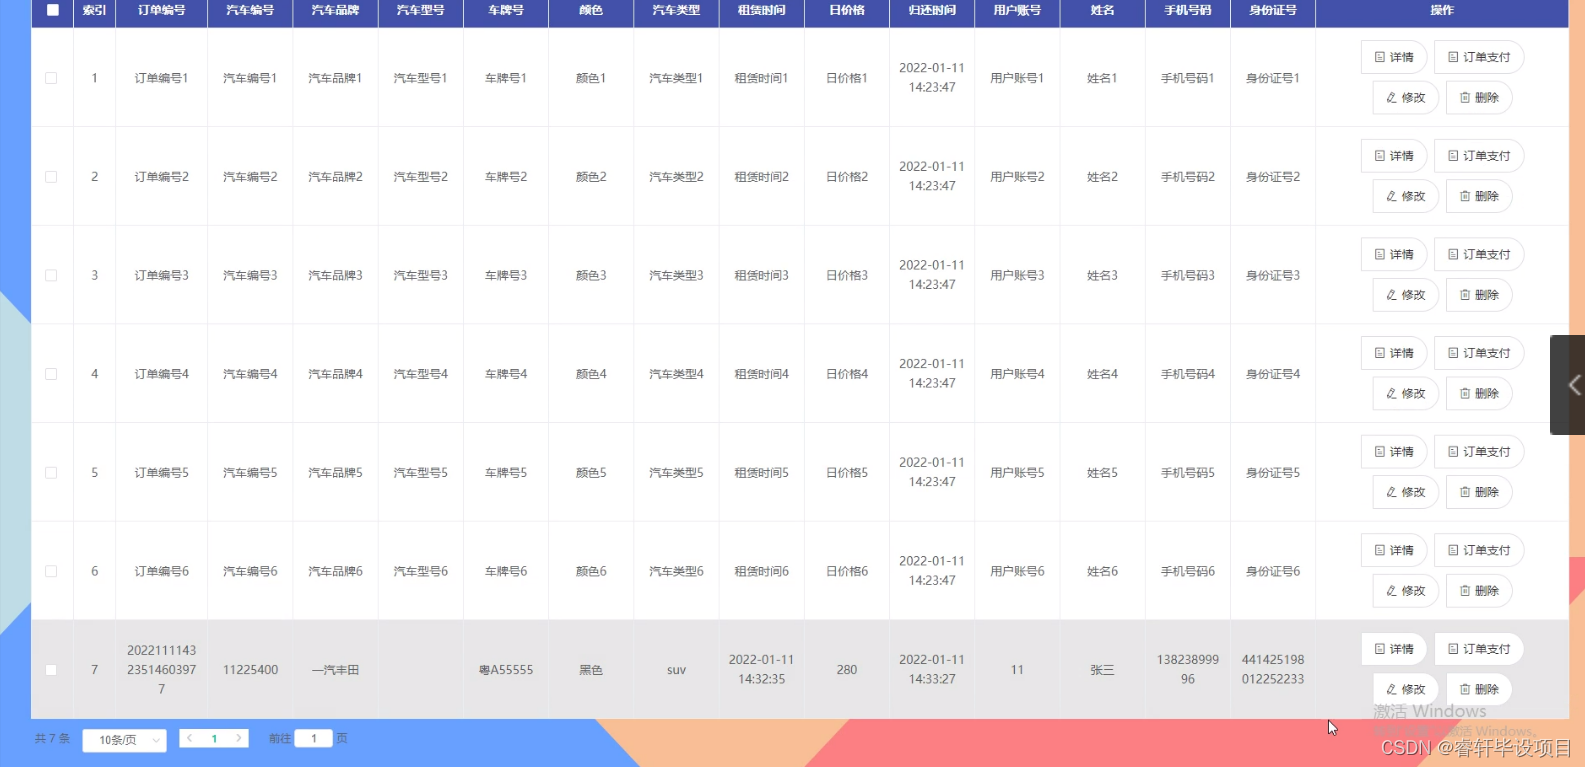Click 删除 for row 订单编号5

[x=1479, y=492]
